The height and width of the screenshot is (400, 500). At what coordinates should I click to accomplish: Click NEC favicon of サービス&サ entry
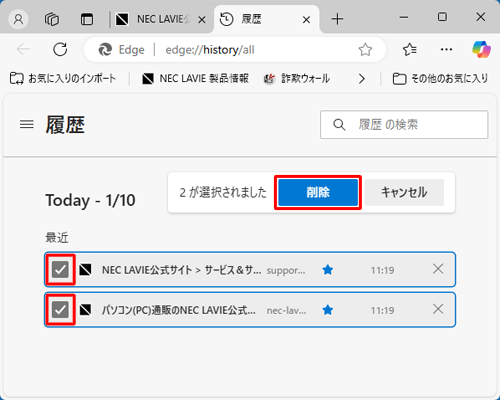(x=85, y=269)
